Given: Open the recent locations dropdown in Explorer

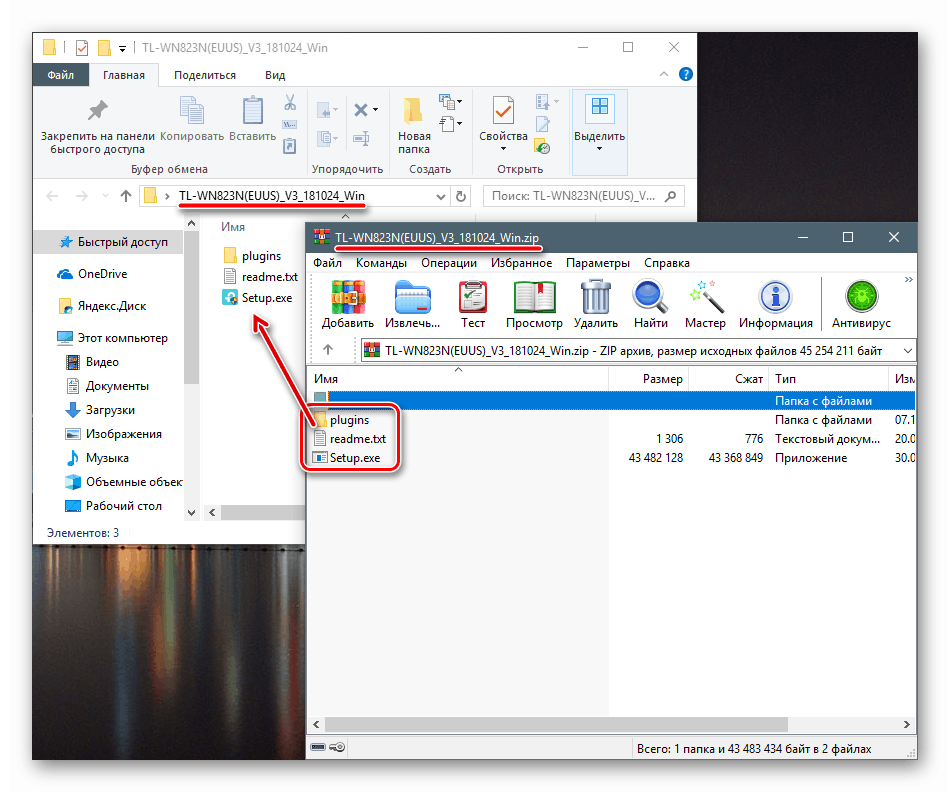Looking at the screenshot, I should 105,196.
